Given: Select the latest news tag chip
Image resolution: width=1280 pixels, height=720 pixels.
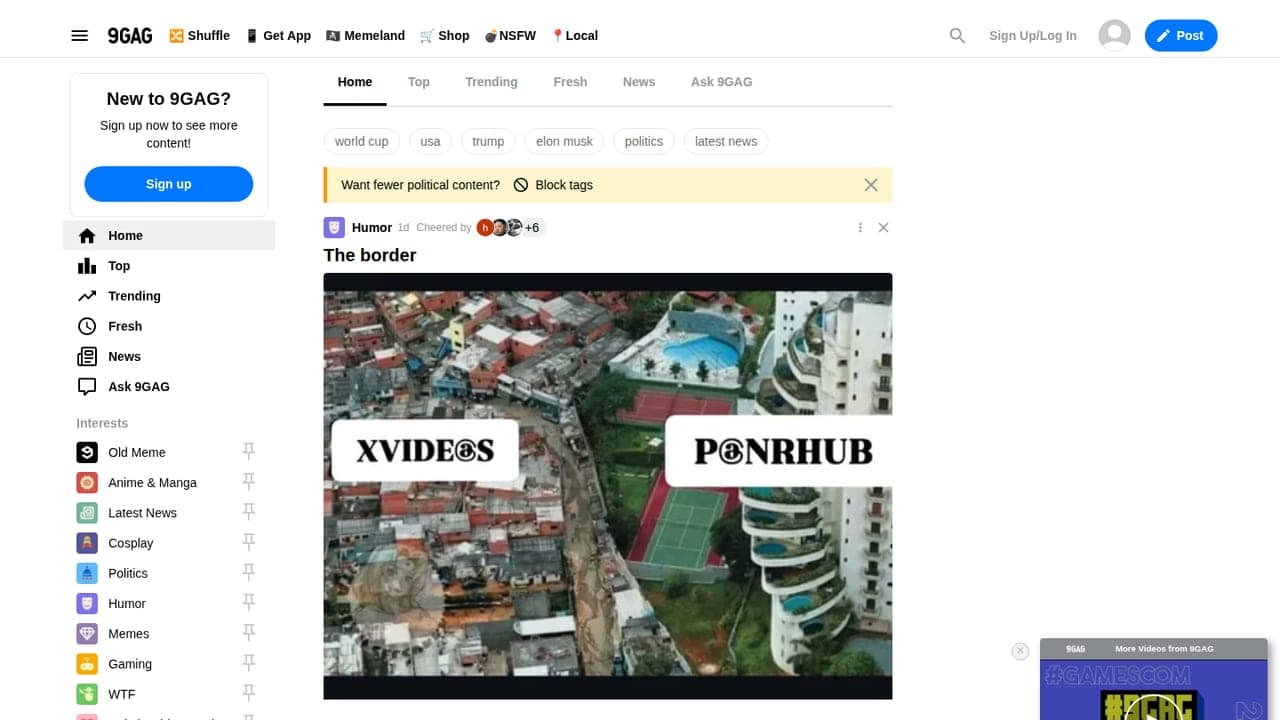Looking at the screenshot, I should (x=726, y=142).
